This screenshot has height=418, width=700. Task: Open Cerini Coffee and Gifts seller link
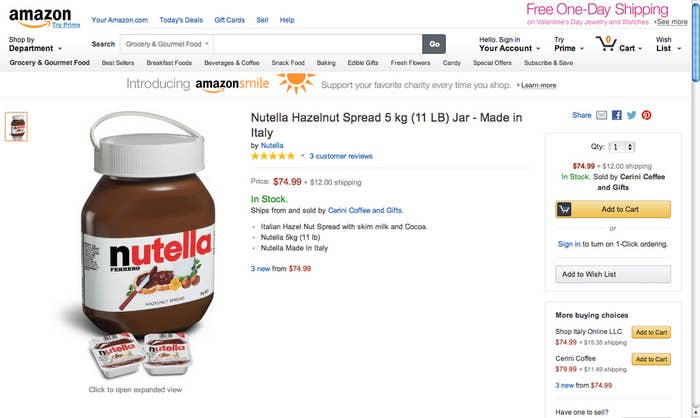[365, 210]
